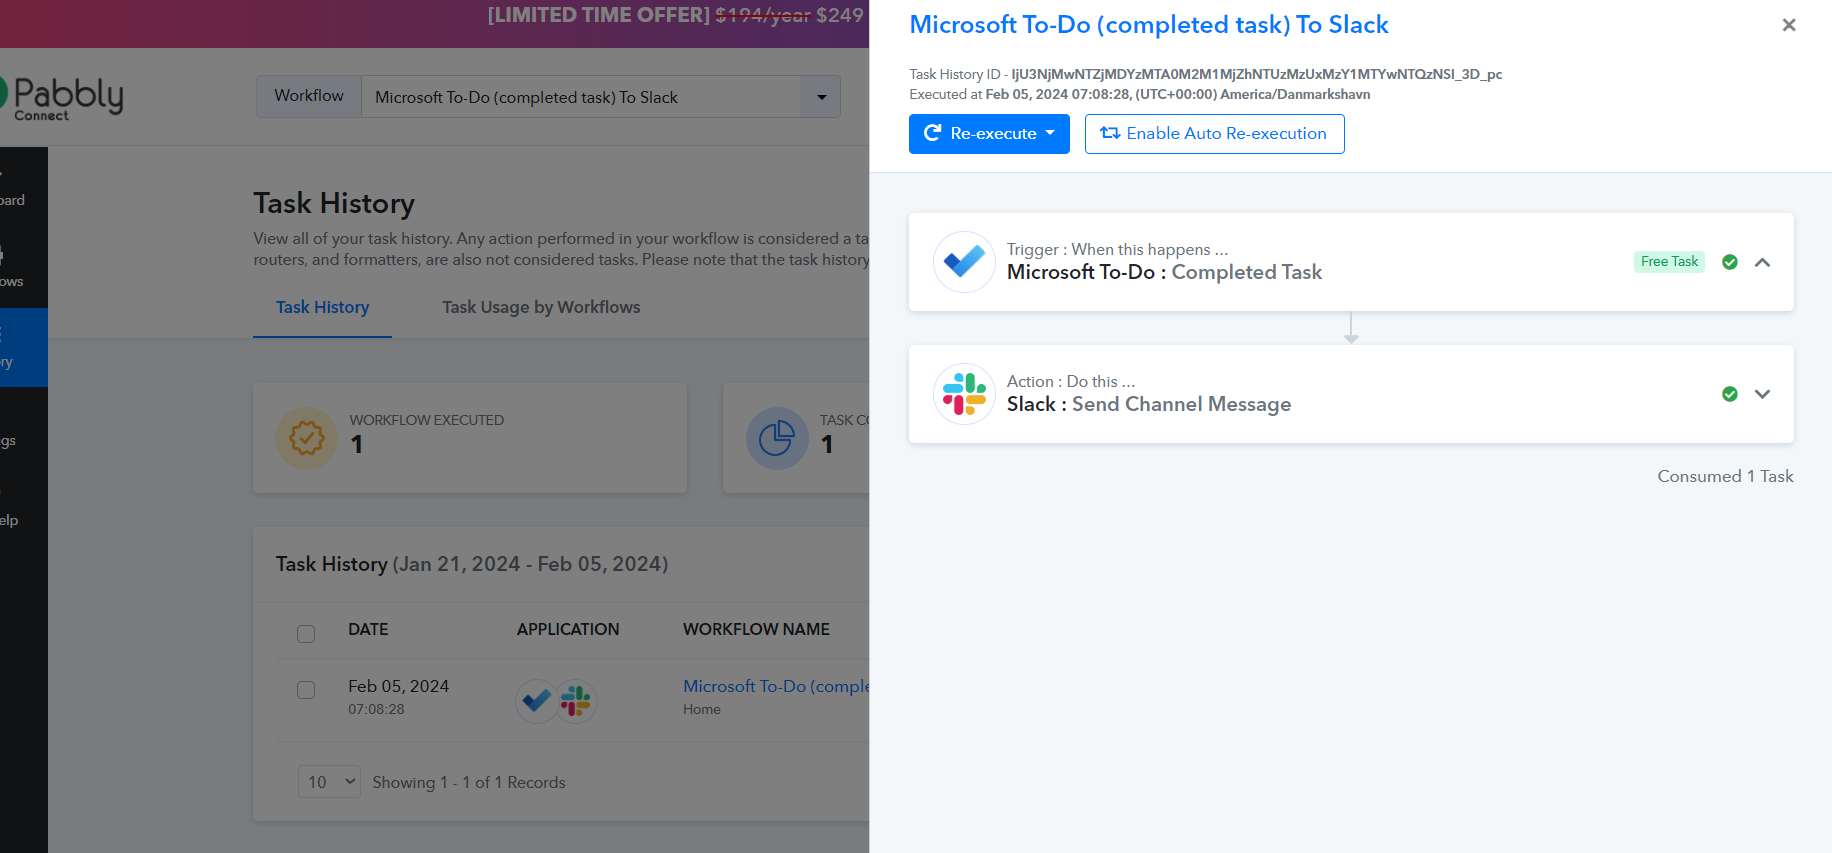Click Enable Auto Re-execution button
Image resolution: width=1832 pixels, height=853 pixels.
coord(1214,134)
